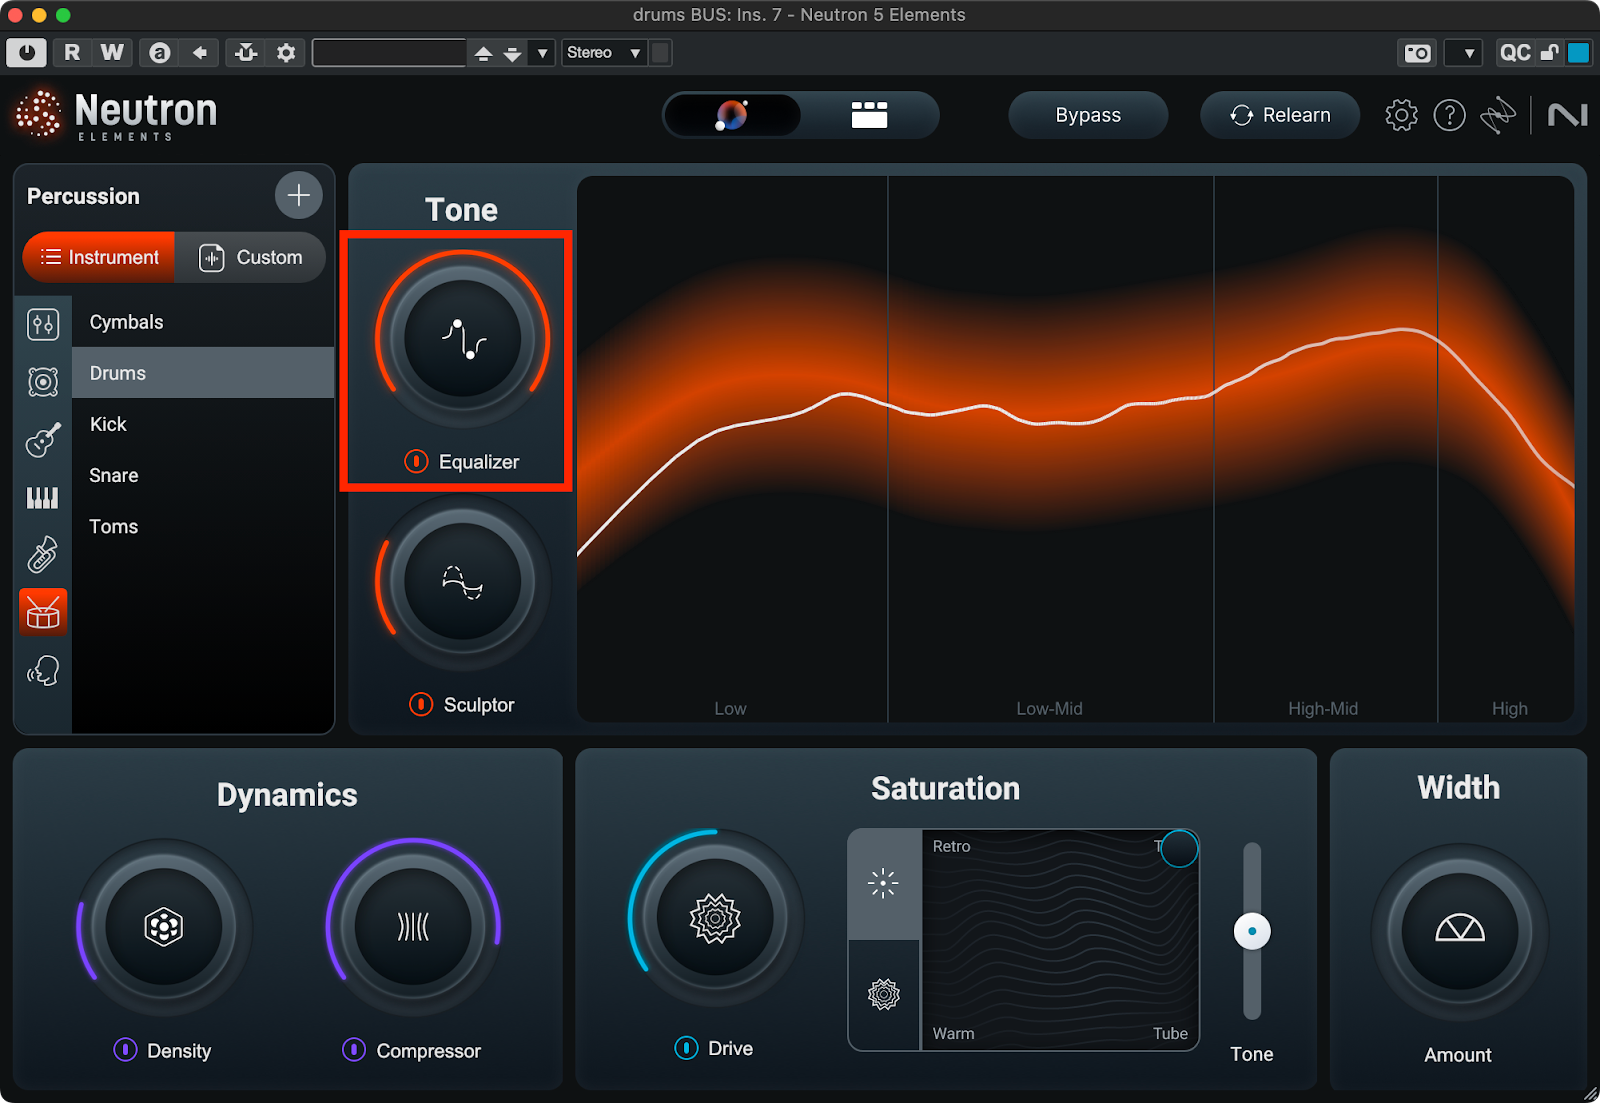Click the saturation Drive knob
This screenshot has width=1600, height=1103.
[x=715, y=917]
